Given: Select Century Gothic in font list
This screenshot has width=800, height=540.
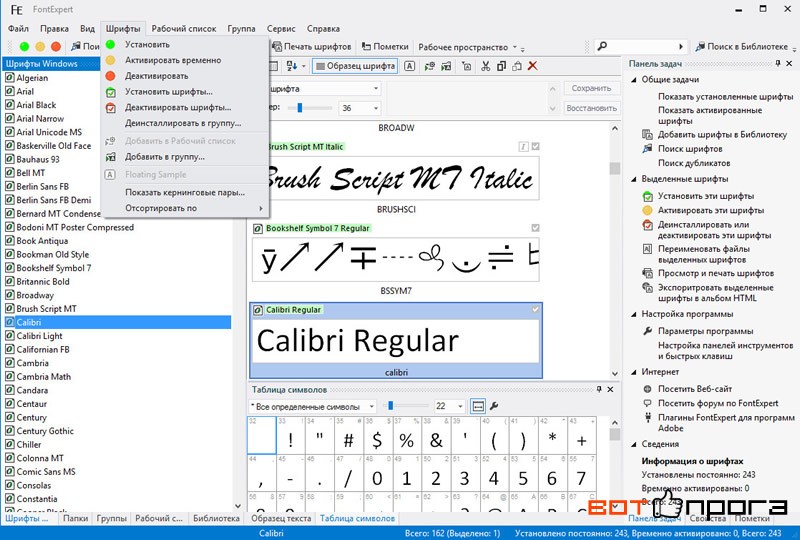Looking at the screenshot, I should point(45,431).
